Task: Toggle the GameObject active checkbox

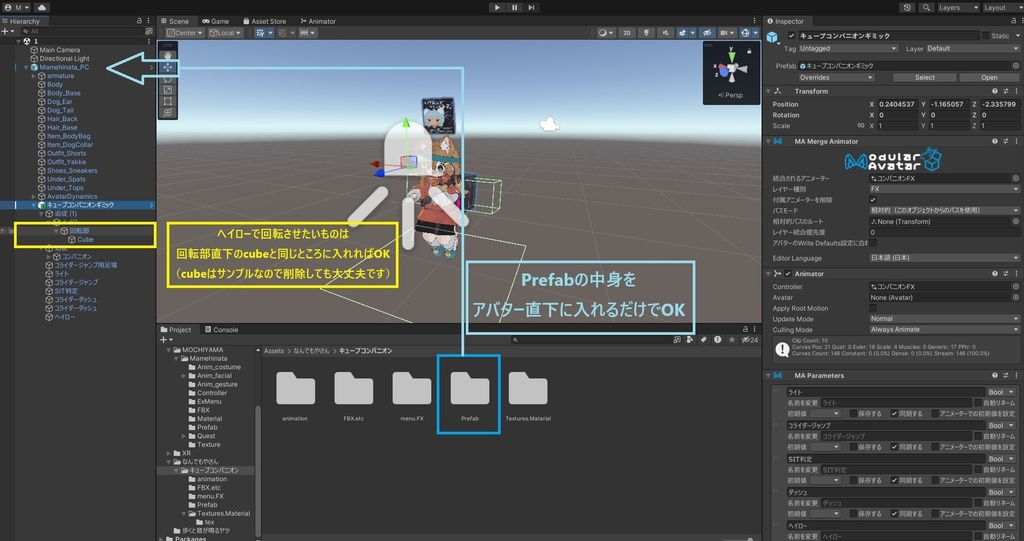Action: tap(792, 35)
